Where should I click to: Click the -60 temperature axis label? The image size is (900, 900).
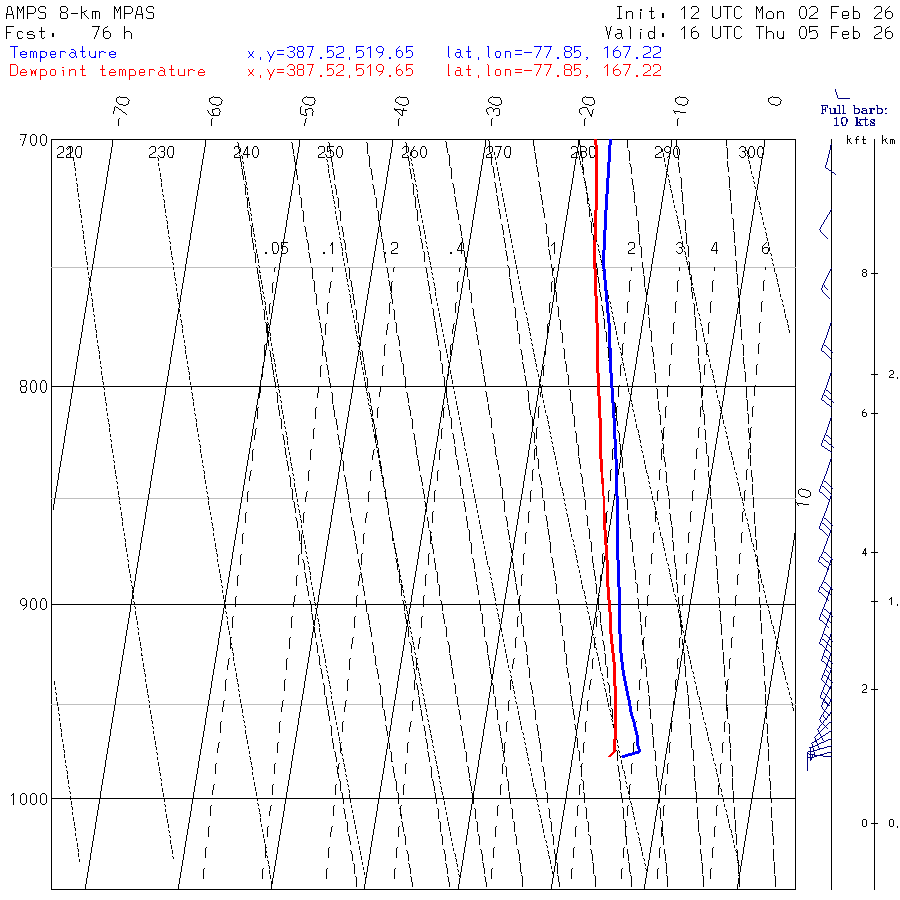tap(215, 111)
